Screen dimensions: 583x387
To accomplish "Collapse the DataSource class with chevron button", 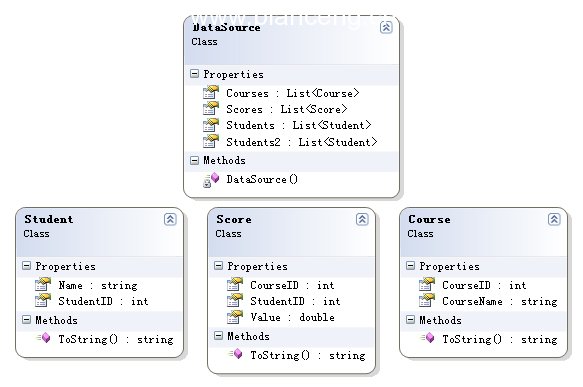I will [386, 27].
